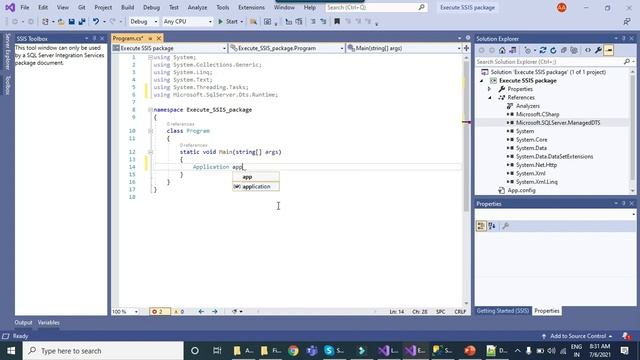This screenshot has width=640, height=360.
Task: Select App.config in Solution Explorer
Action: click(x=521, y=191)
